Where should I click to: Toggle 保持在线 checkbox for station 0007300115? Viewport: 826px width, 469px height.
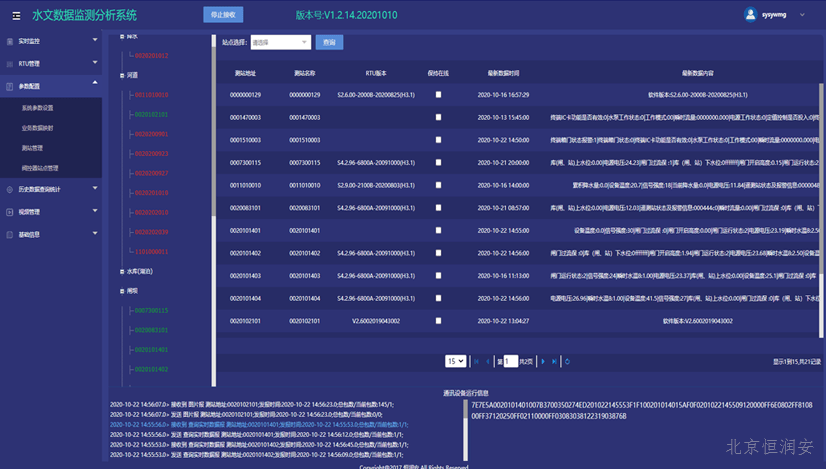click(438, 163)
